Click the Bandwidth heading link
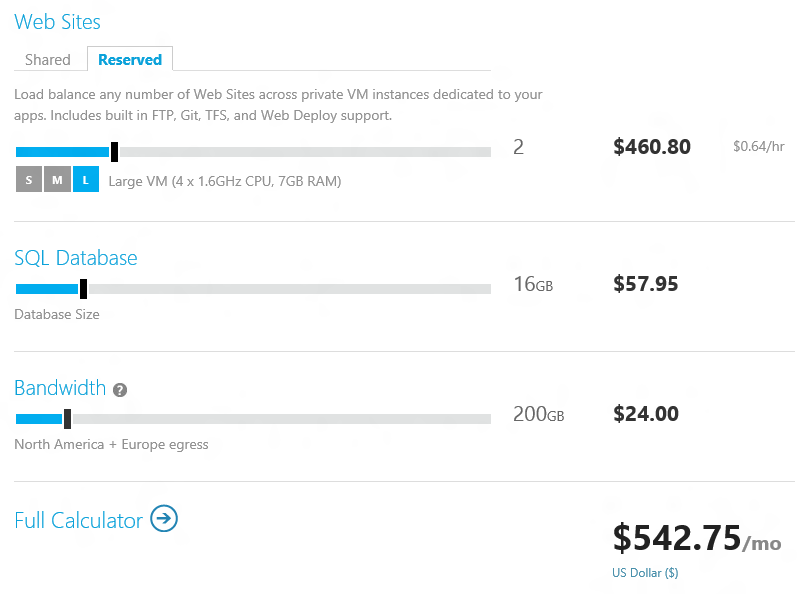Image resolution: width=797 pixels, height=594 pixels. [60, 388]
